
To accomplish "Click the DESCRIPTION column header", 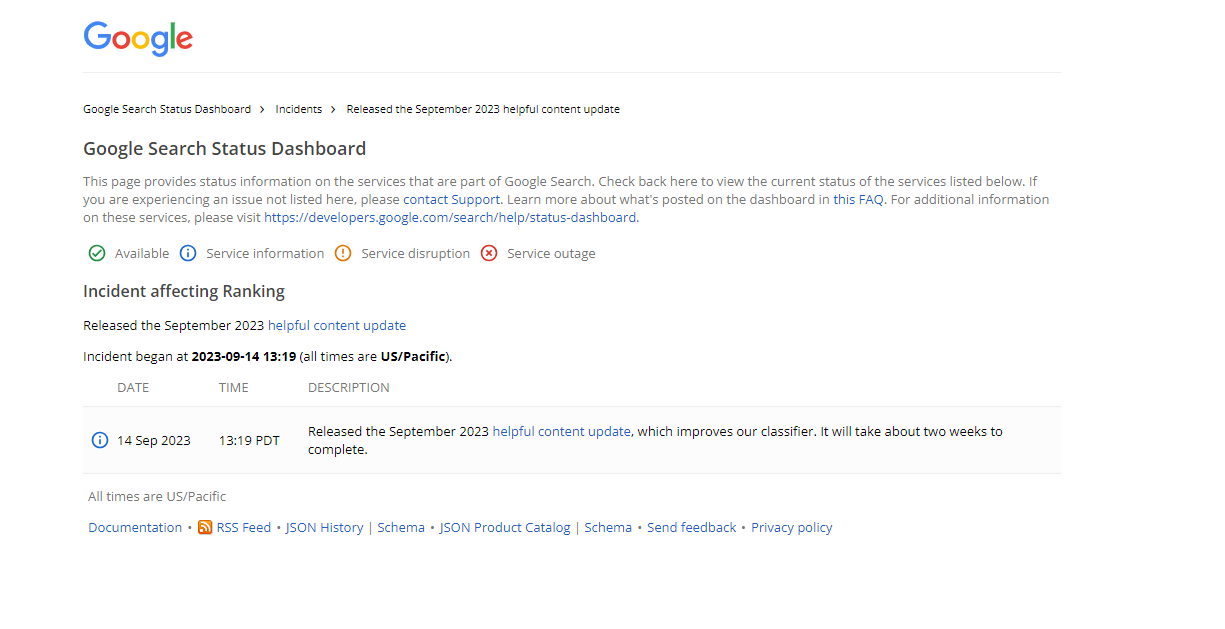I will (349, 387).
